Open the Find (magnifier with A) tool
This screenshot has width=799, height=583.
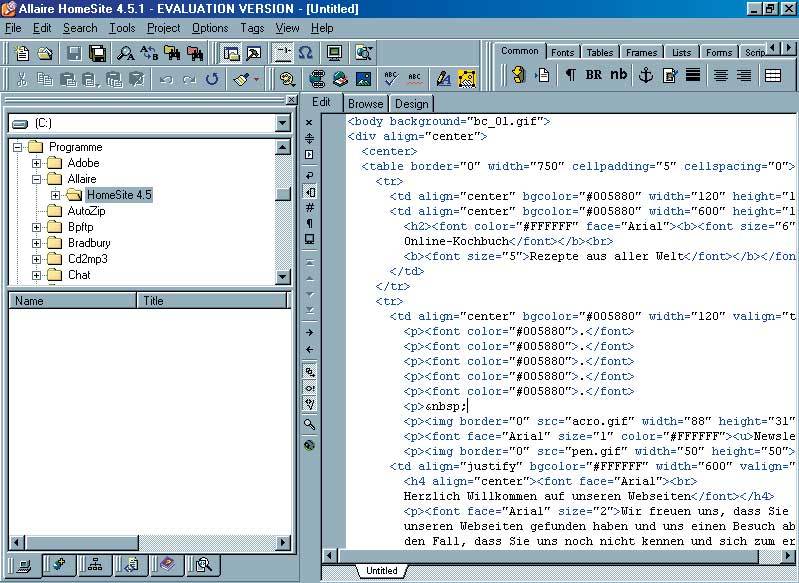coord(125,53)
